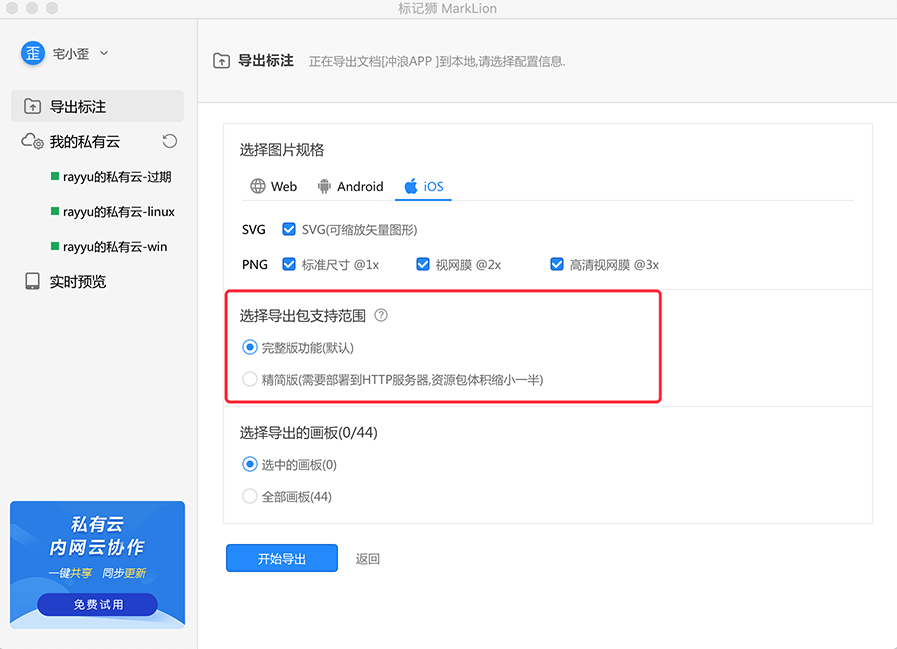The height and width of the screenshot is (649, 897).
Task: Click the help question mark icon
Action: (381, 316)
